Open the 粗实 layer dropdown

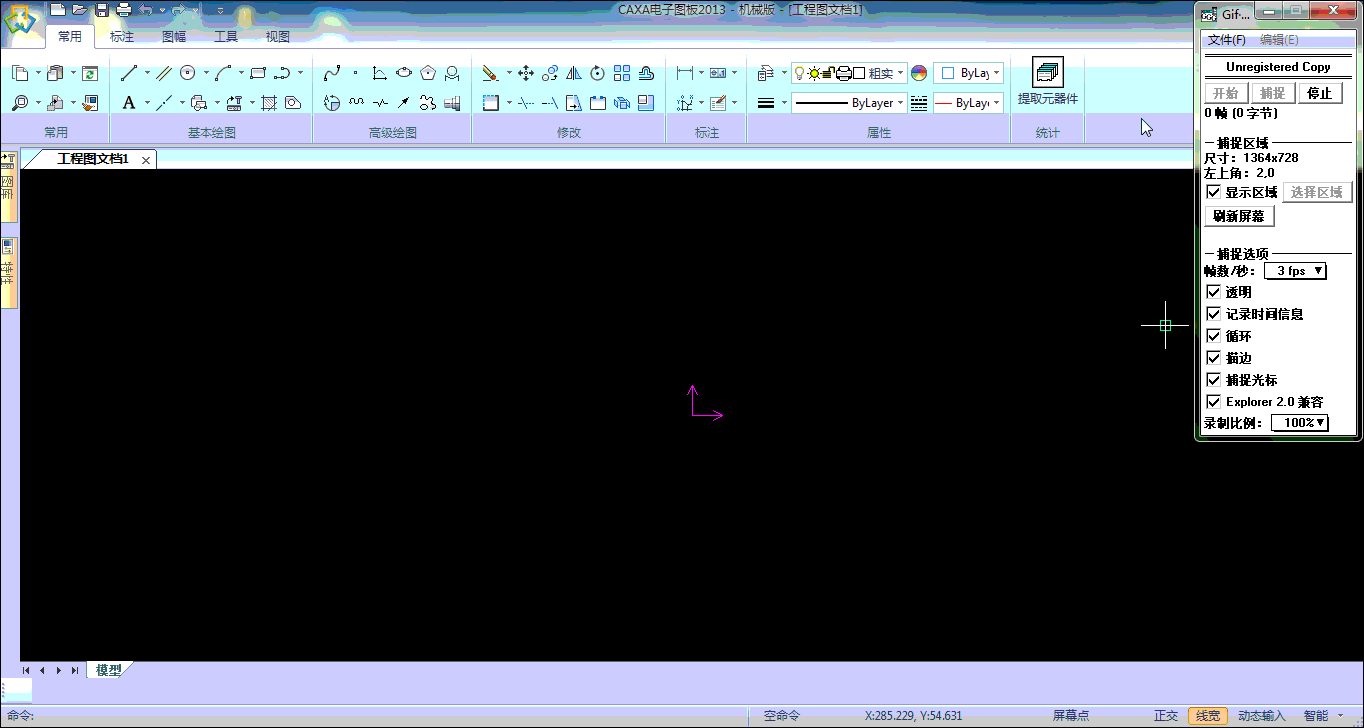point(900,73)
